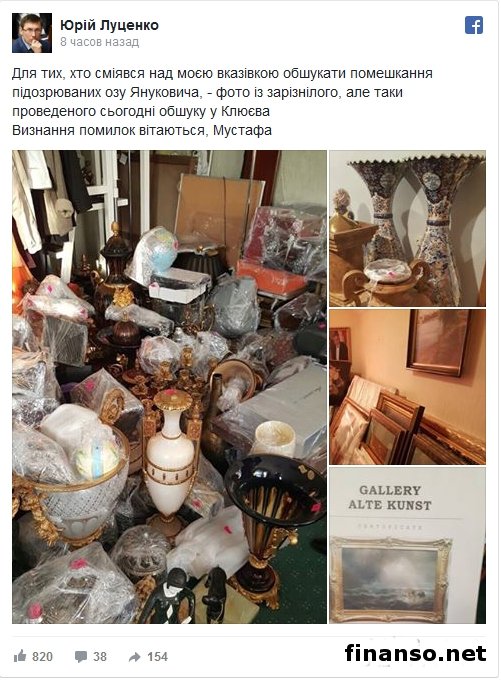Click the 154 shares count
The height and width of the screenshot is (681, 501).
click(157, 656)
